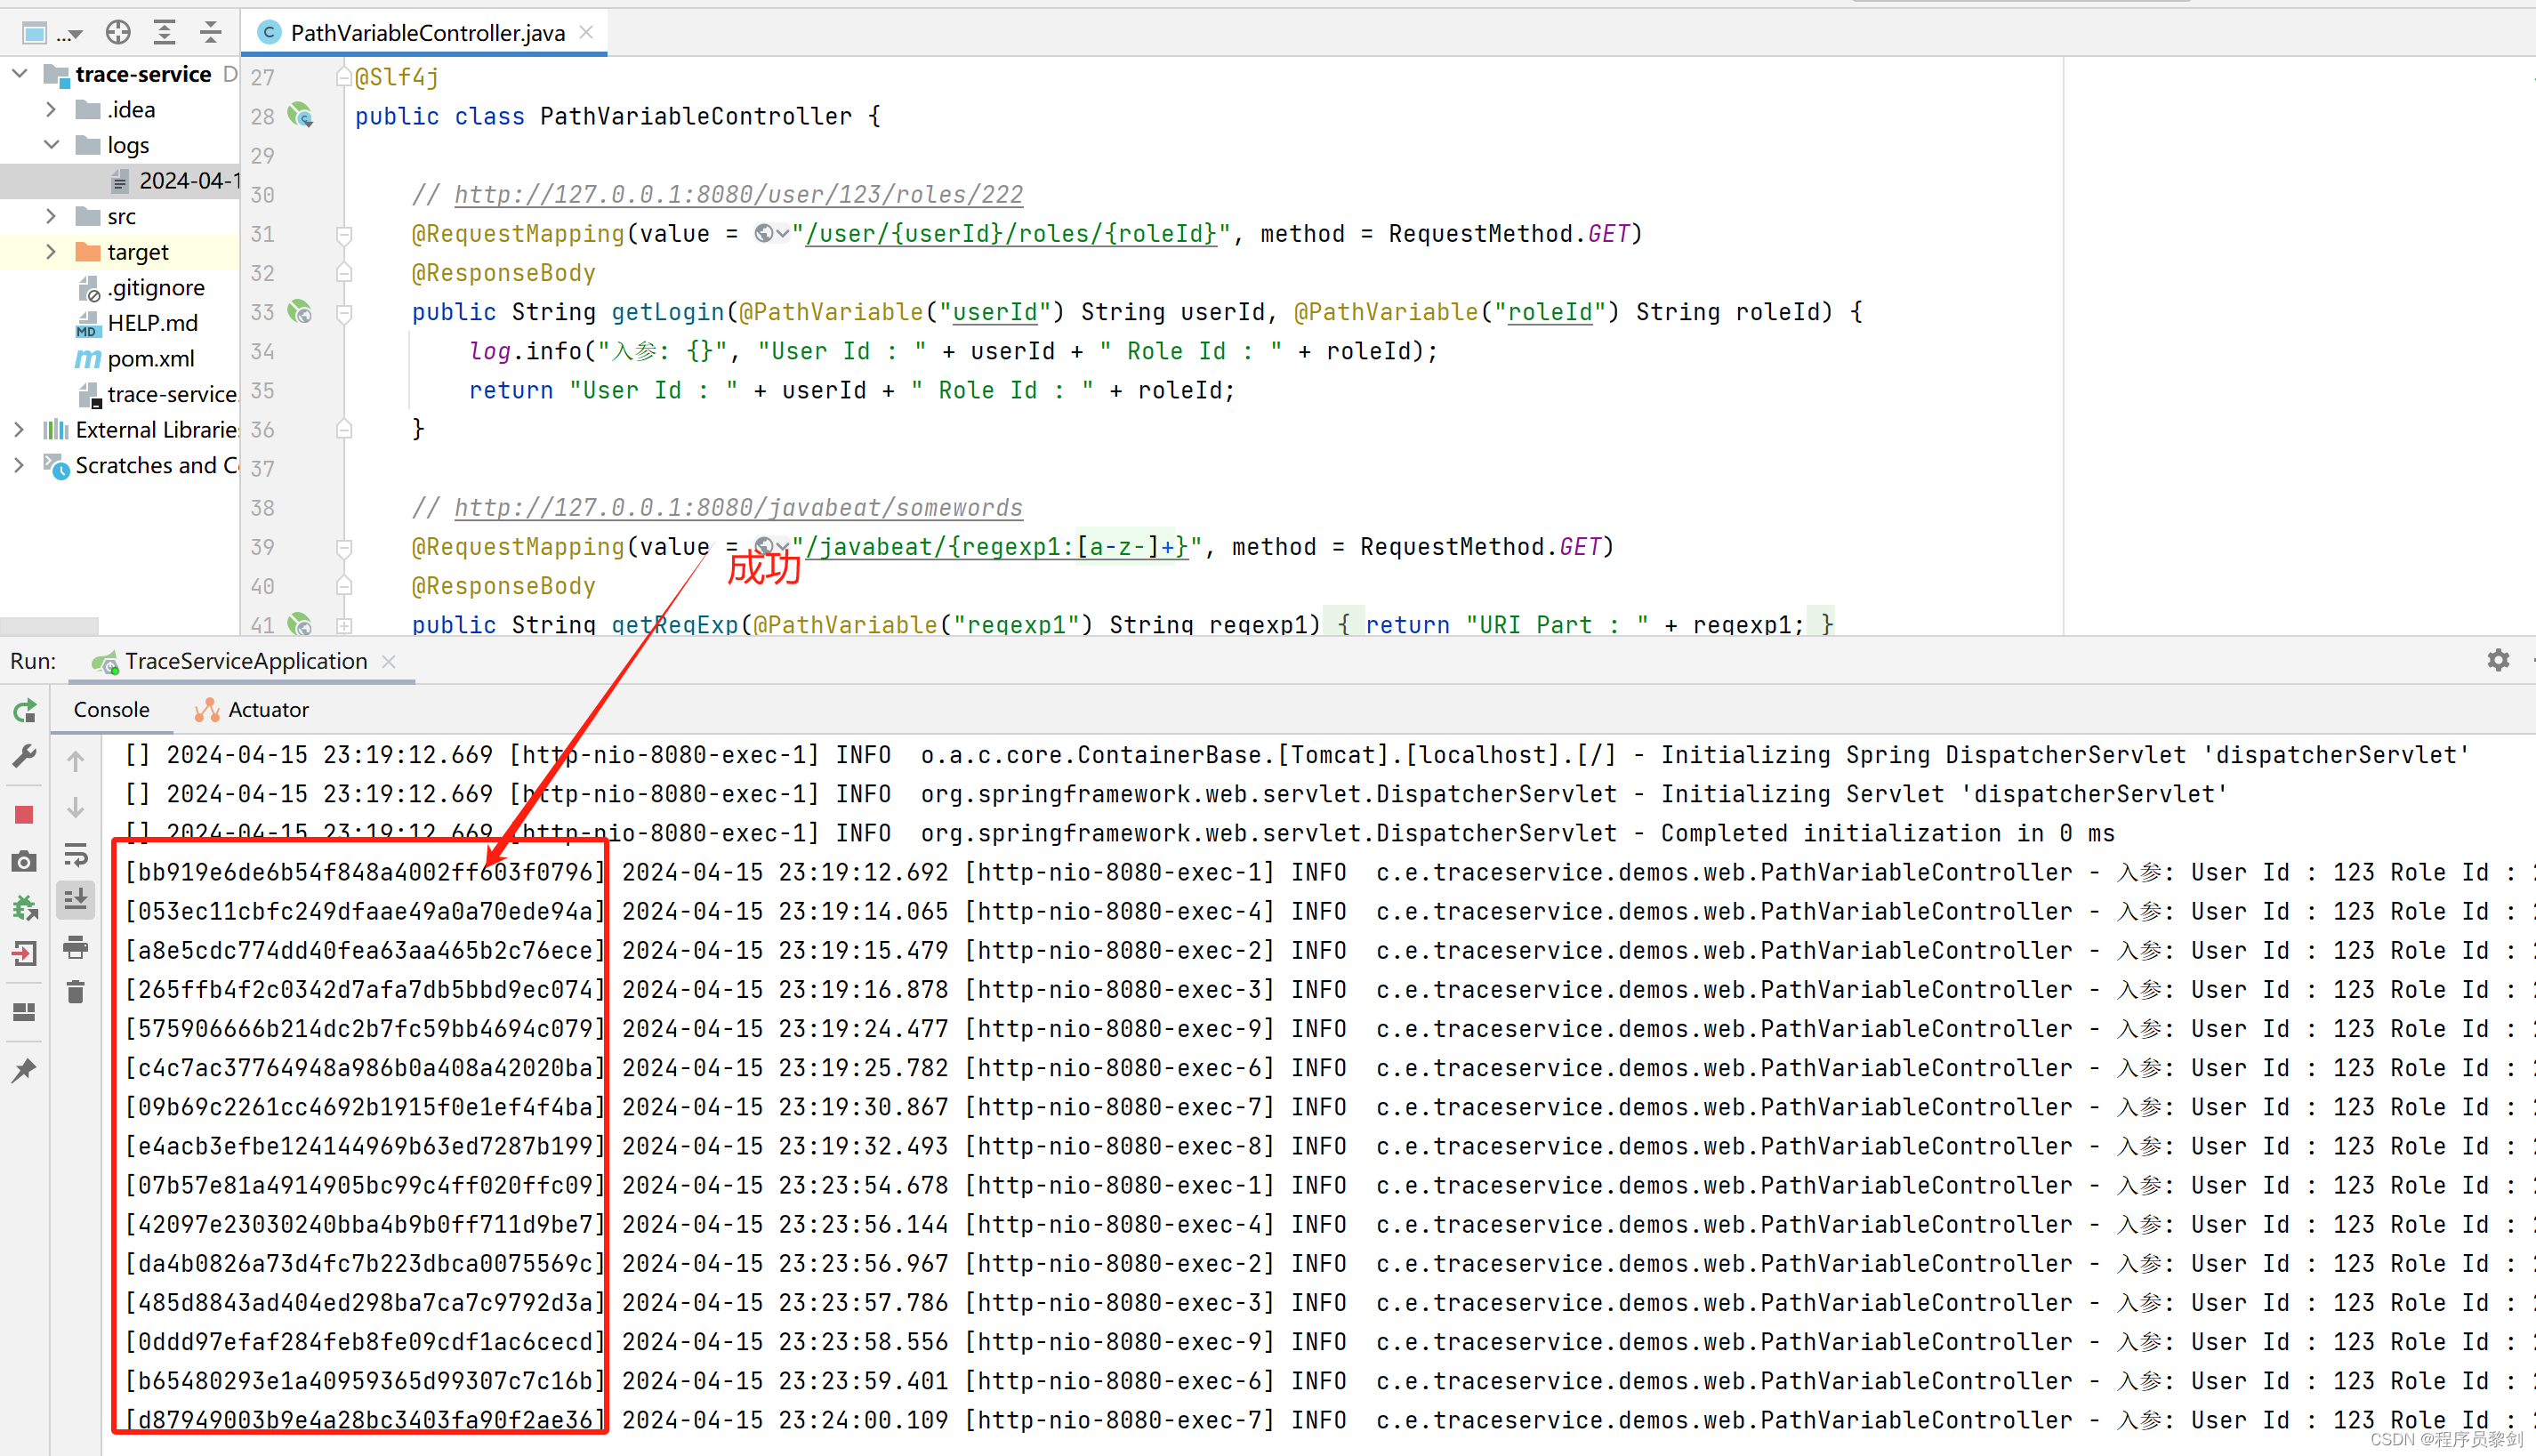Click the javabeat/somewords URL comment link
Image resolution: width=2536 pixels, height=1456 pixels.
coord(738,508)
